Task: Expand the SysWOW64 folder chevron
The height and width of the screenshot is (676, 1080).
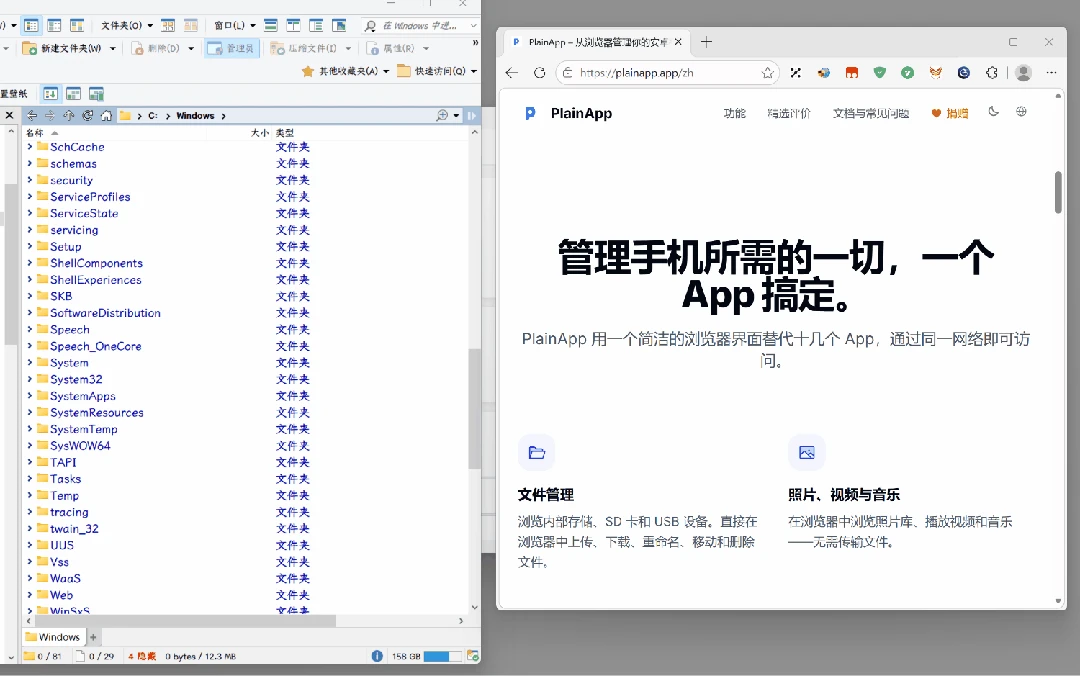Action: click(x=30, y=445)
